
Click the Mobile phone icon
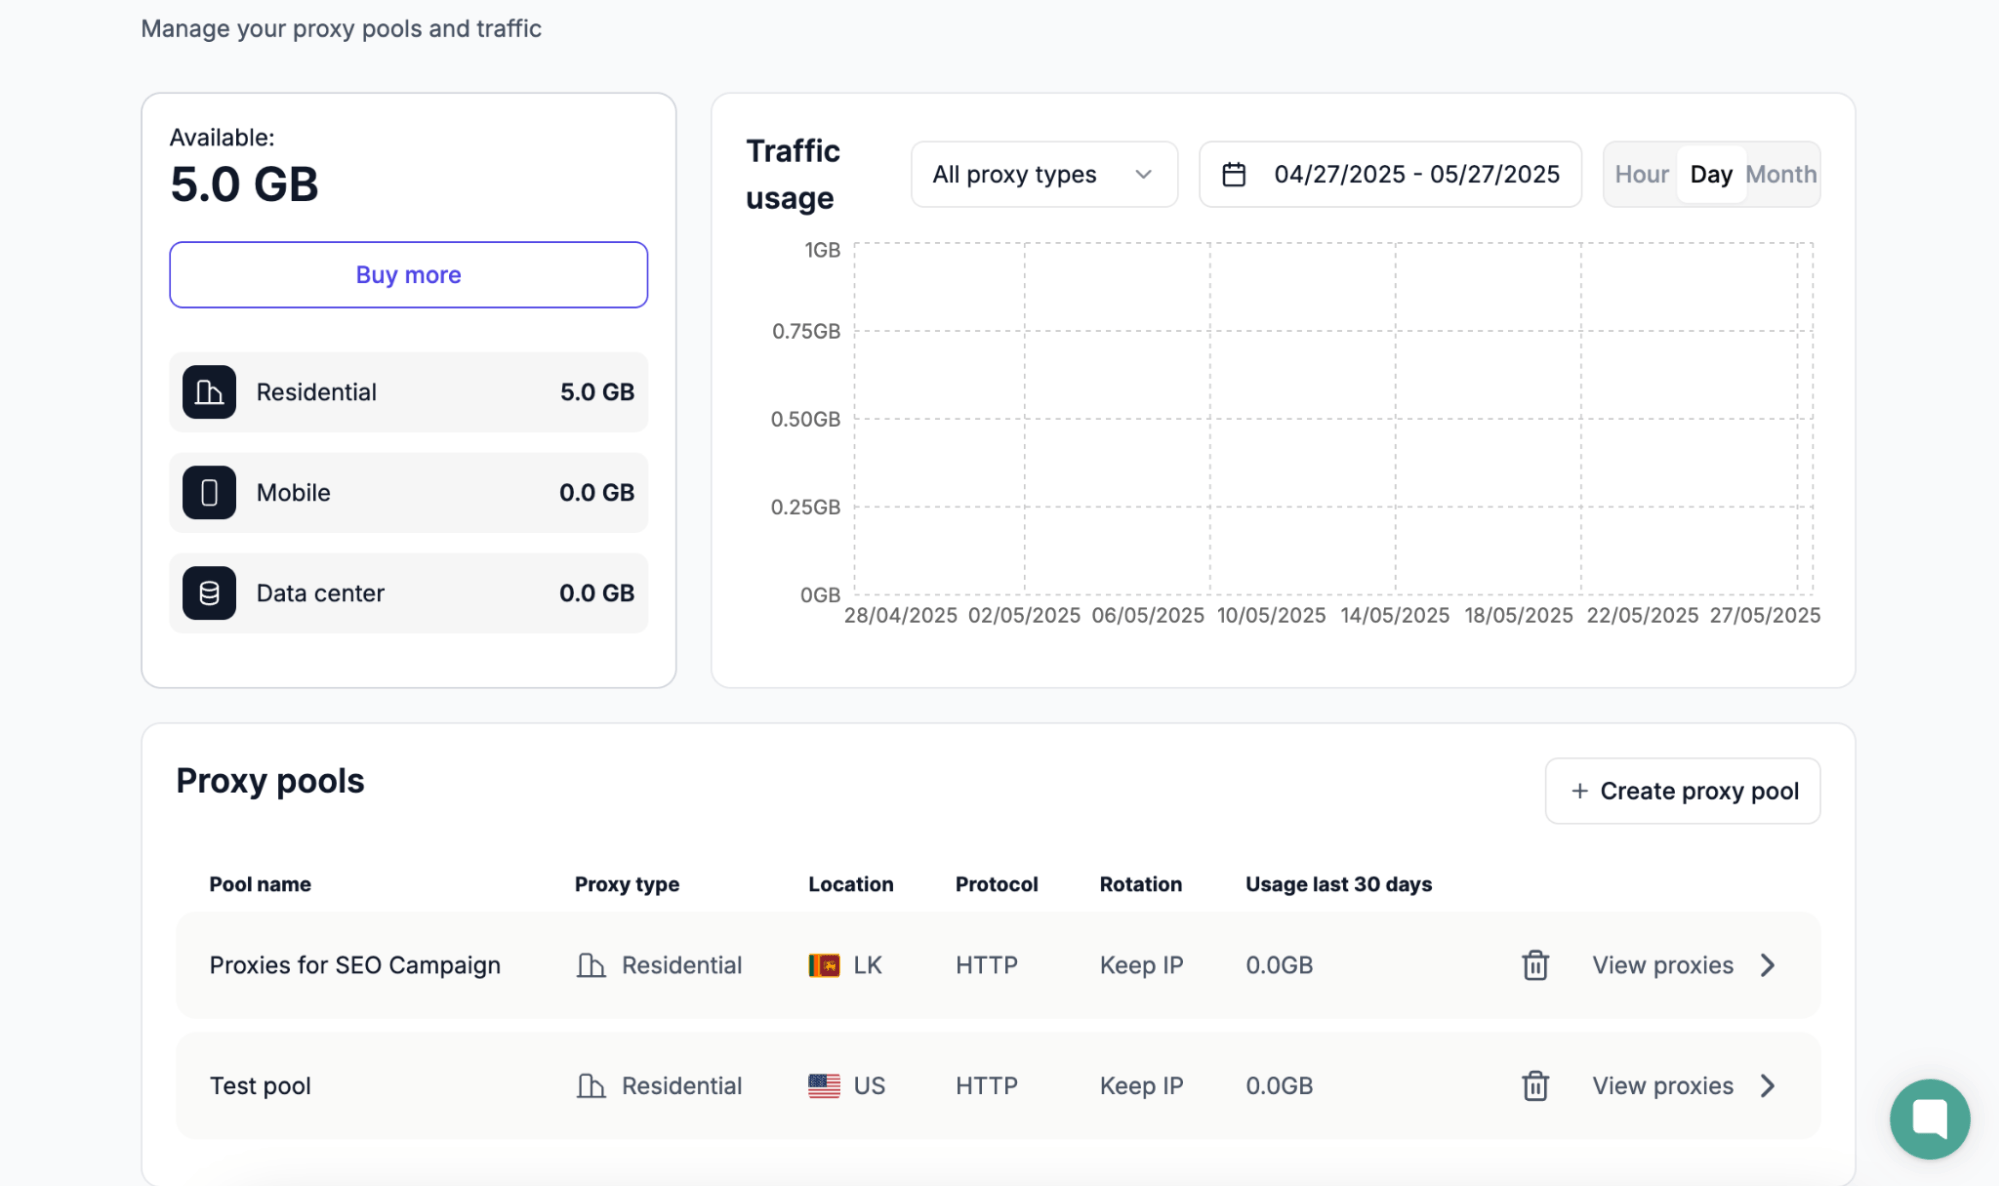point(209,492)
